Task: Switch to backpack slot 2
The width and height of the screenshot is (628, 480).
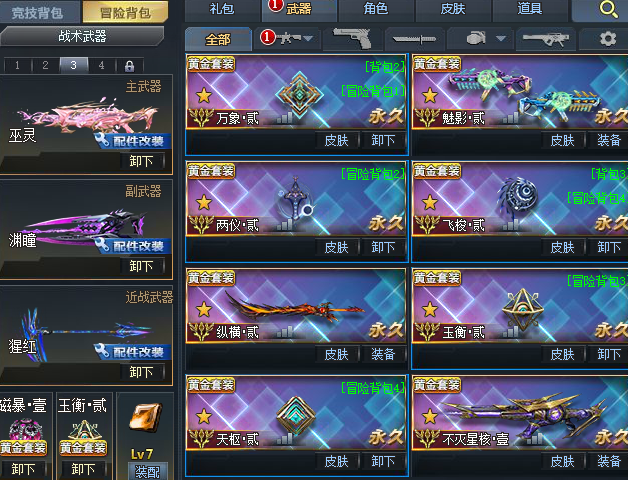Action: pyautogui.click(x=45, y=65)
